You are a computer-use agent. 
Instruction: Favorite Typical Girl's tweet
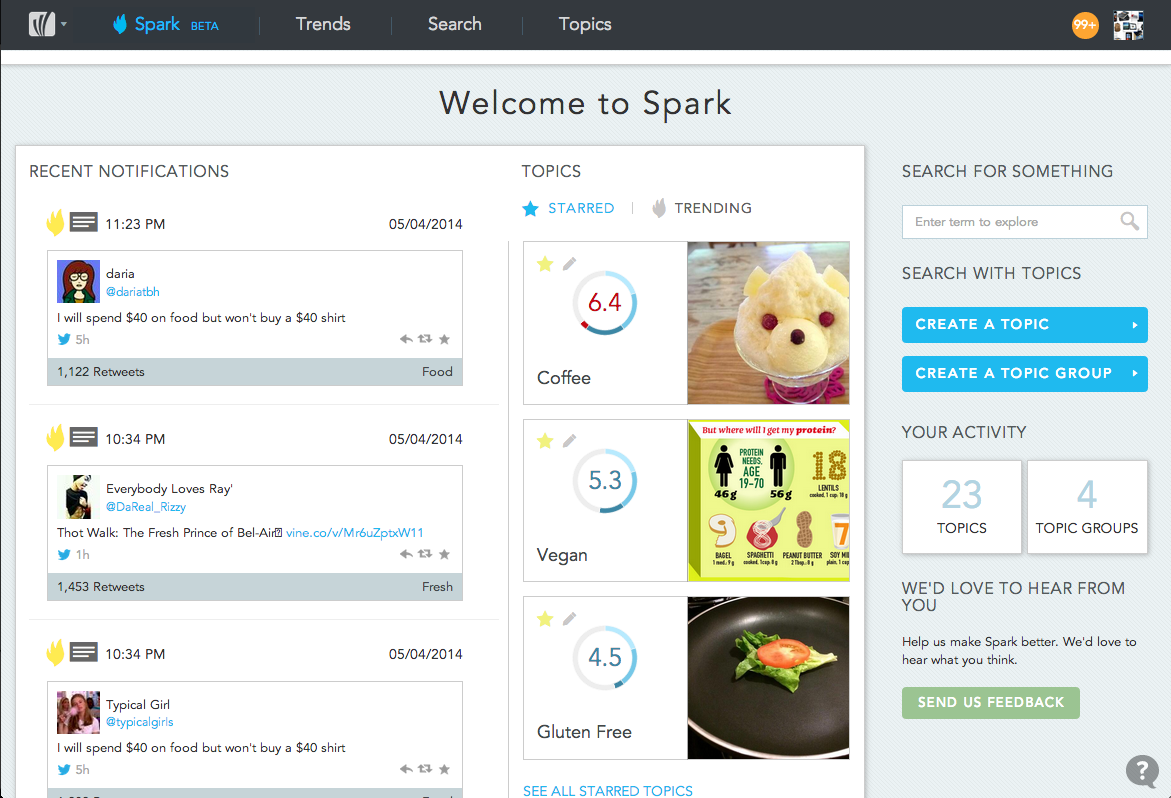pos(444,769)
